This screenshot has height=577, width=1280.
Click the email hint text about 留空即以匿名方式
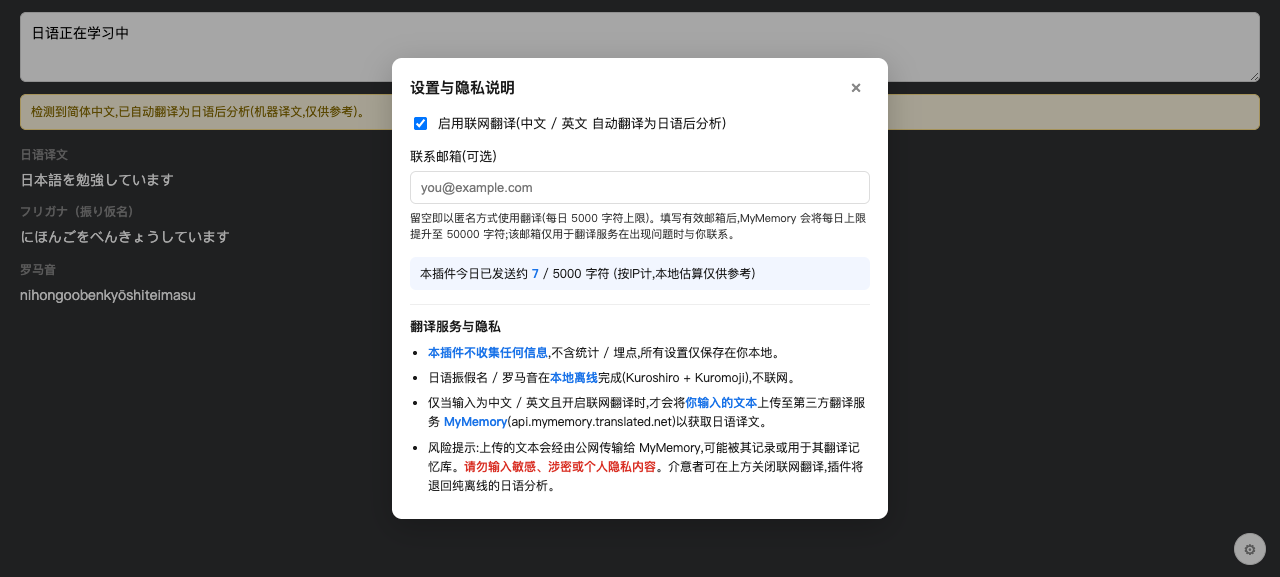(x=638, y=226)
